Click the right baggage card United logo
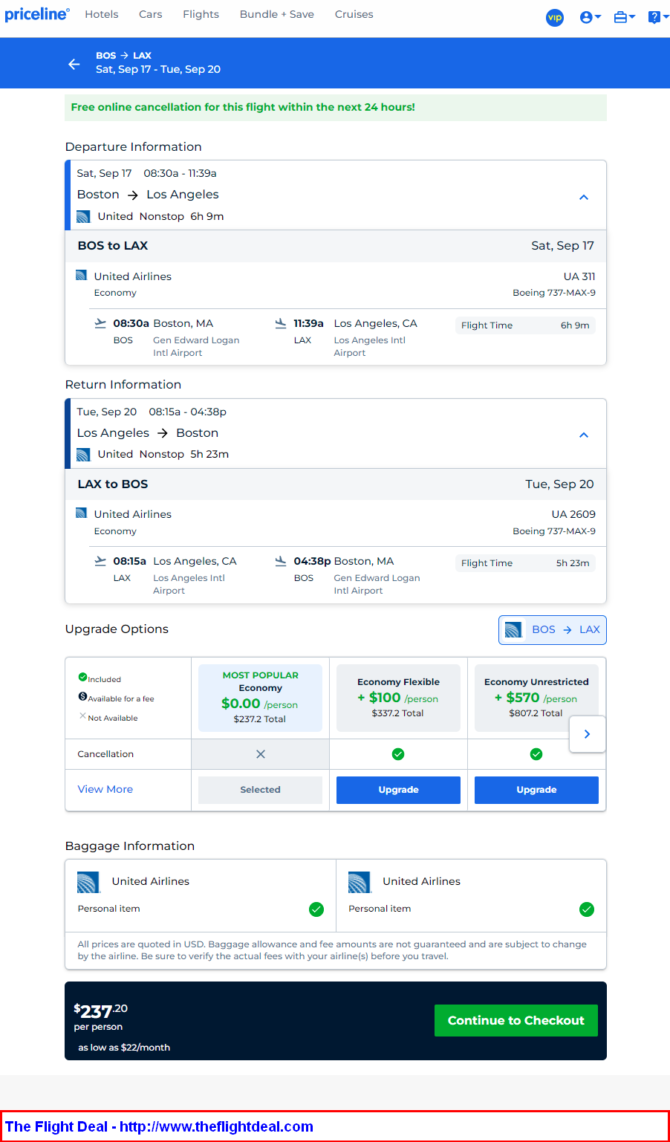Image resolution: width=670 pixels, height=1142 pixels. pos(360,882)
